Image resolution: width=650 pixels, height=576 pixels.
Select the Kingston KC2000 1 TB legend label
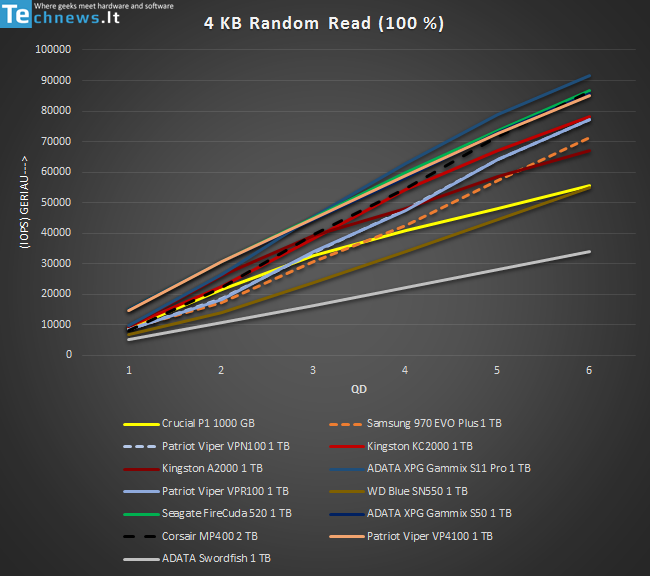(x=420, y=446)
